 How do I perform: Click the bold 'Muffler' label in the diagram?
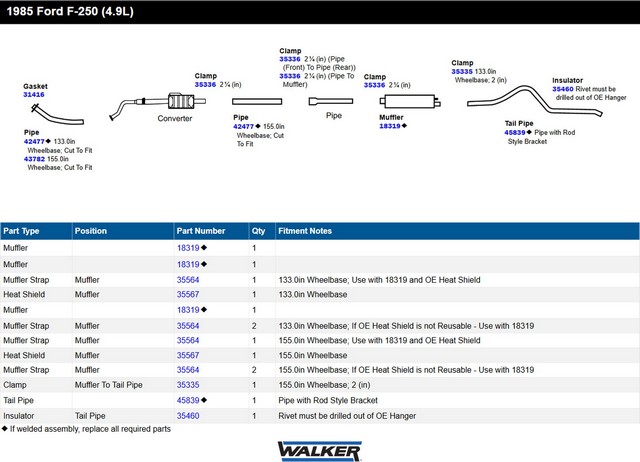(391, 118)
